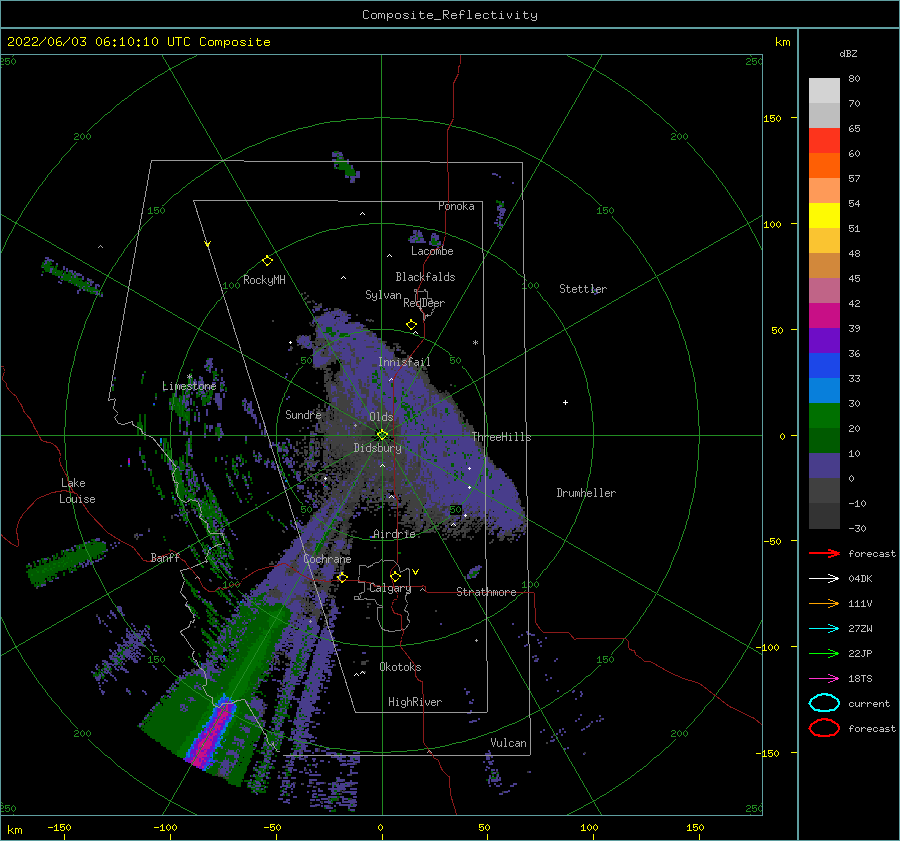This screenshot has width=900, height=841.
Task: Click the Blackfalds town label
Action: (425, 277)
